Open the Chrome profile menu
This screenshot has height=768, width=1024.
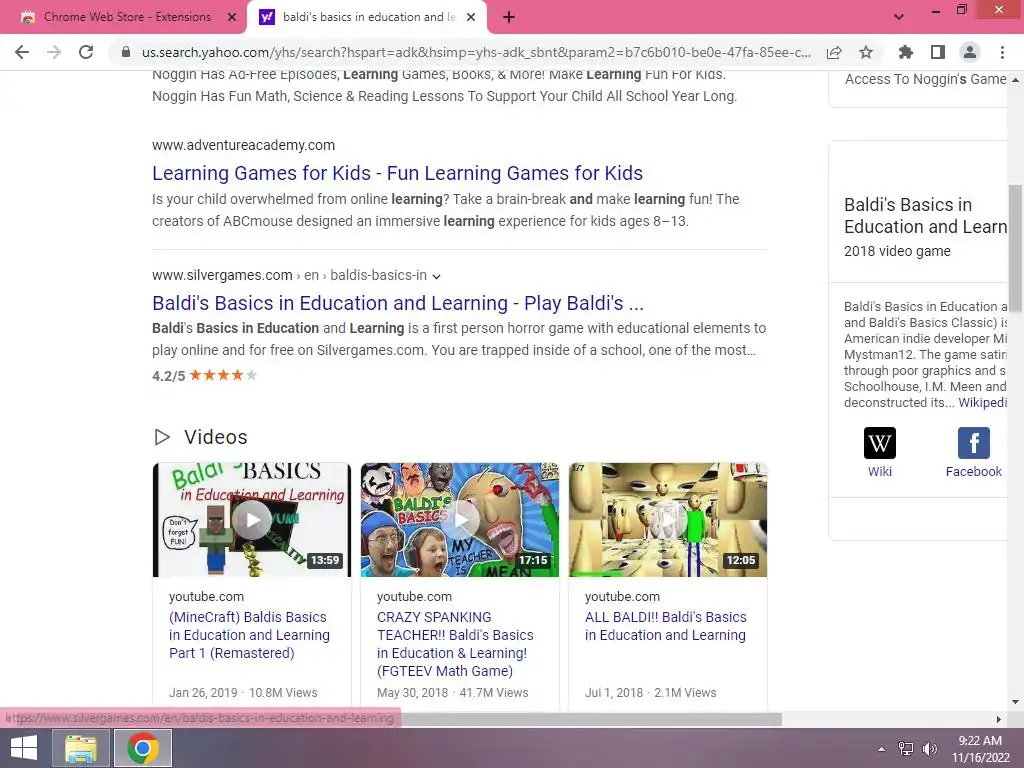970,52
